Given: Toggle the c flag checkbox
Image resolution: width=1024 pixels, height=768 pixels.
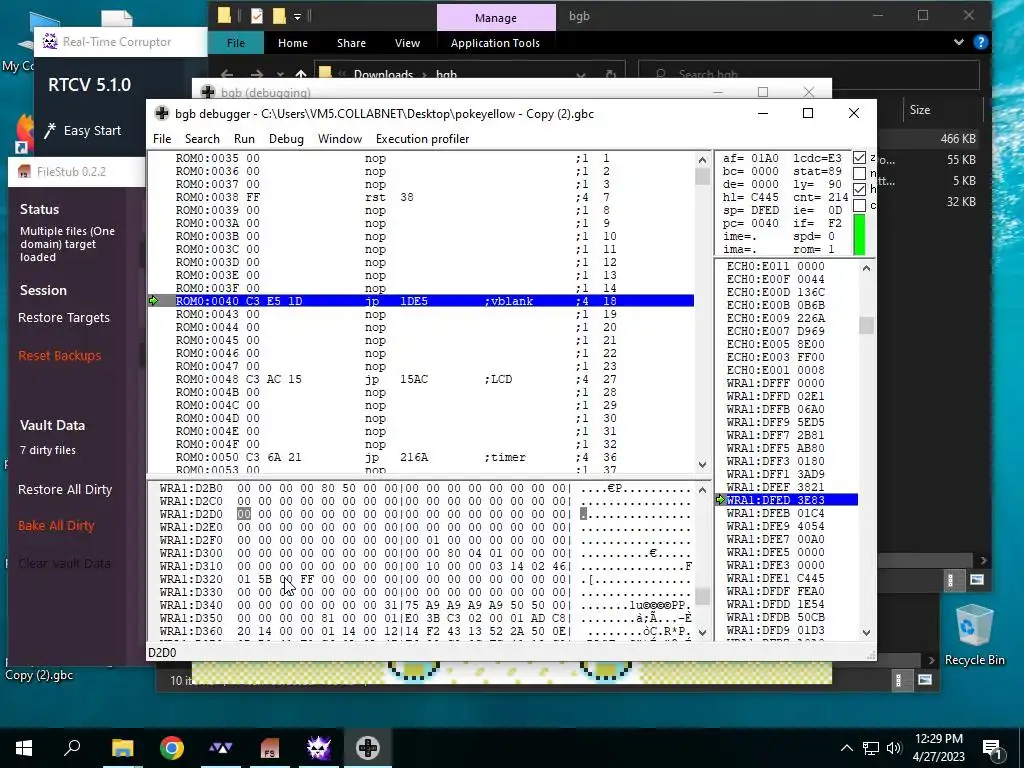Looking at the screenshot, I should (x=859, y=205).
